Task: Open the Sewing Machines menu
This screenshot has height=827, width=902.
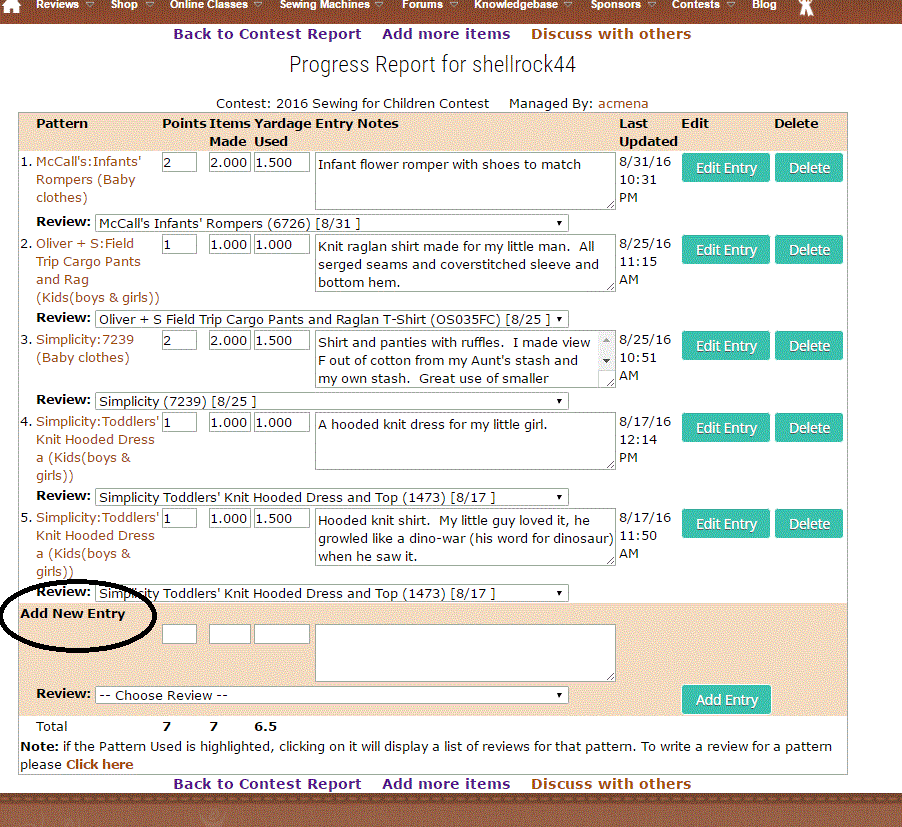Action: pos(324,5)
